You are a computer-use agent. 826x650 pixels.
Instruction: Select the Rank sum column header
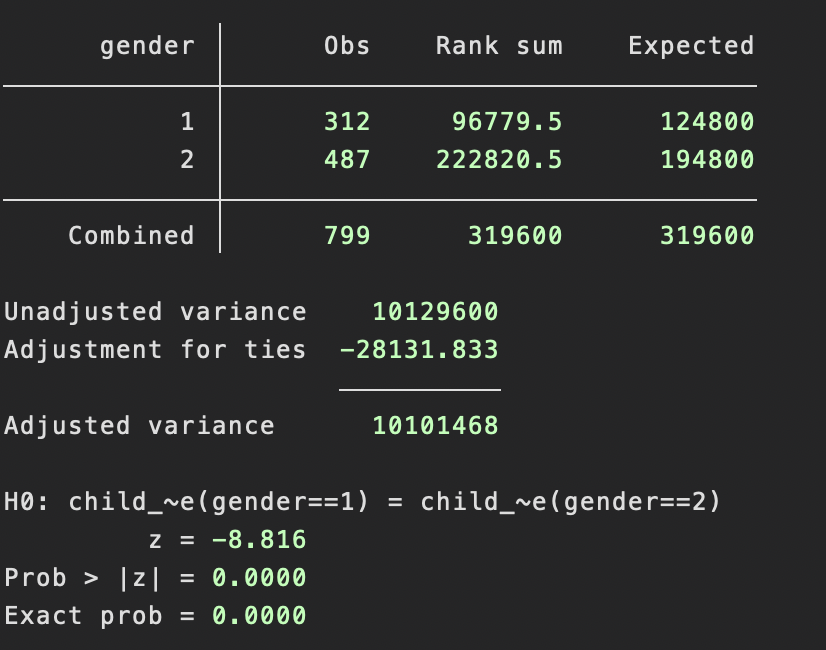tap(499, 45)
